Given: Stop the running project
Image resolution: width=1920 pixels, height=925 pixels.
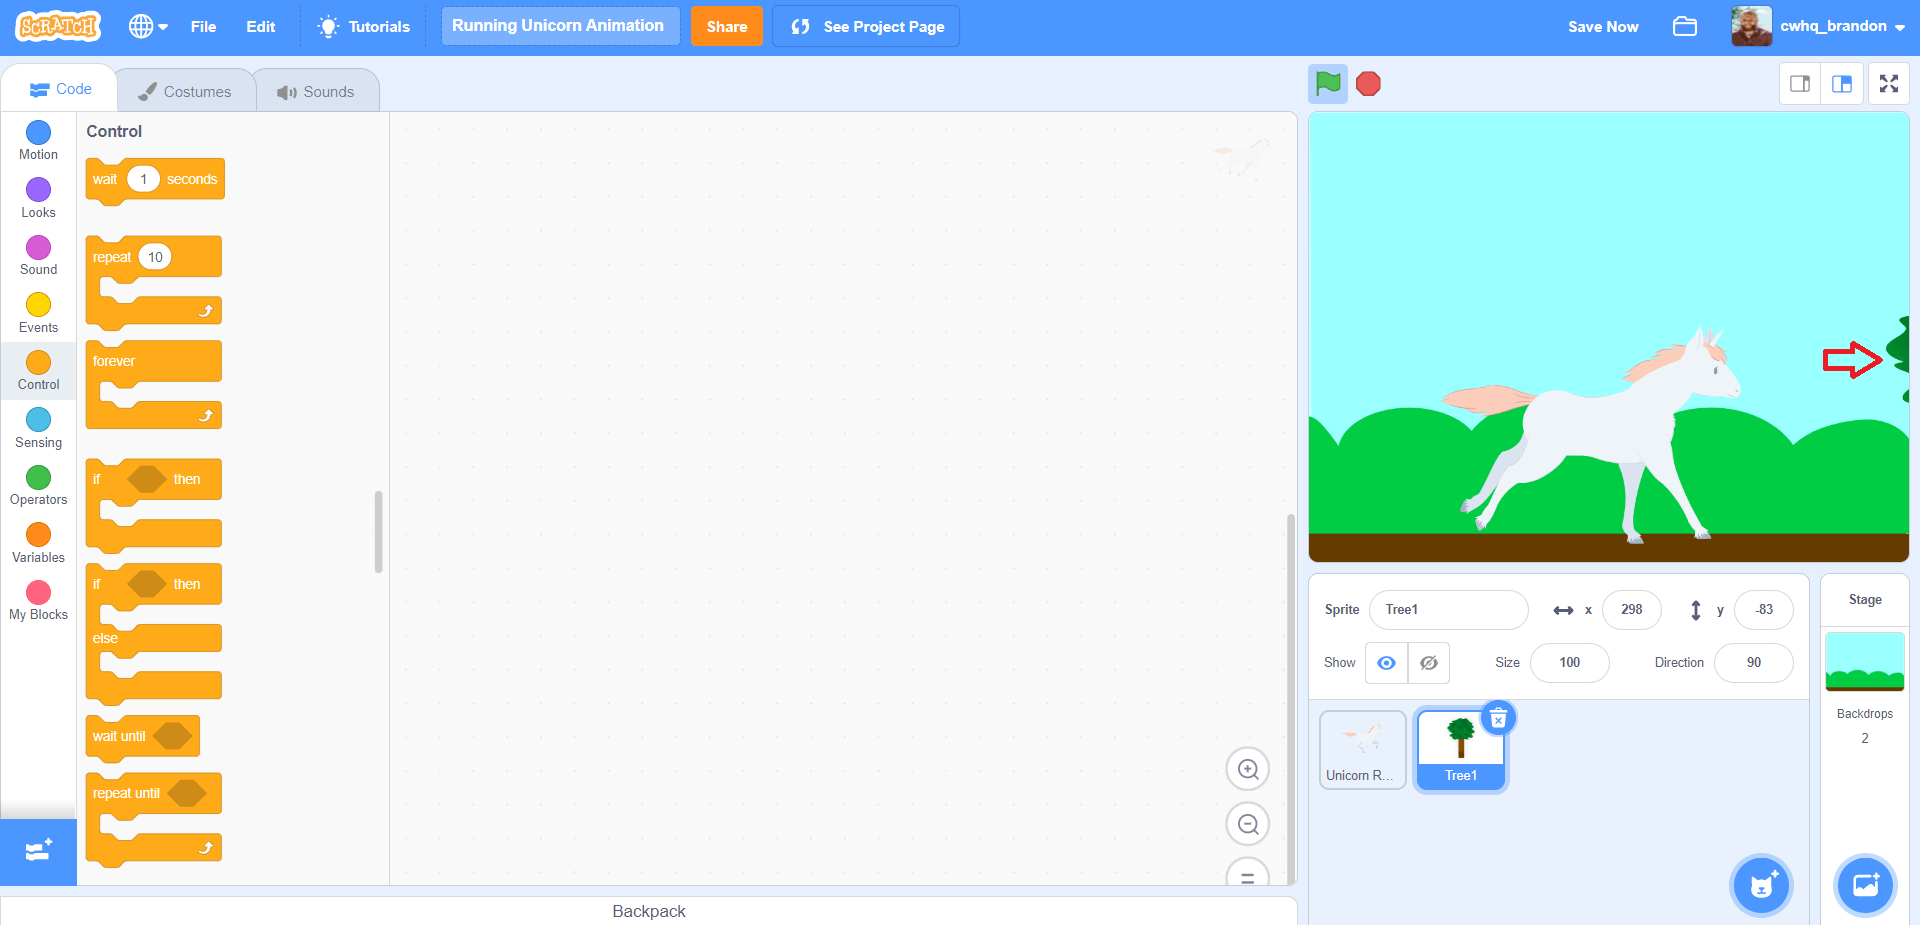Looking at the screenshot, I should tap(1367, 84).
